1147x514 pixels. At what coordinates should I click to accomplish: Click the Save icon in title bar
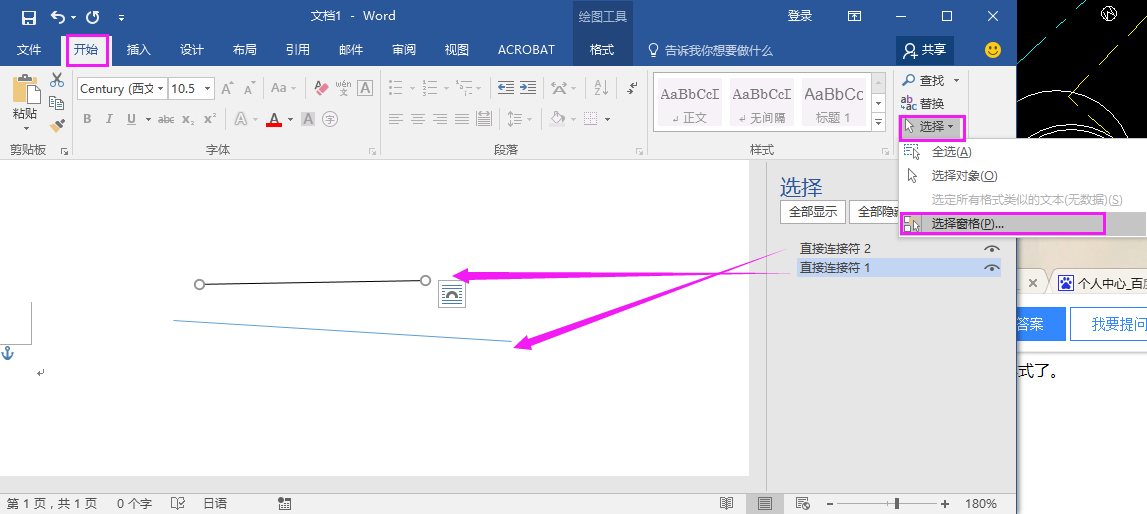29,16
